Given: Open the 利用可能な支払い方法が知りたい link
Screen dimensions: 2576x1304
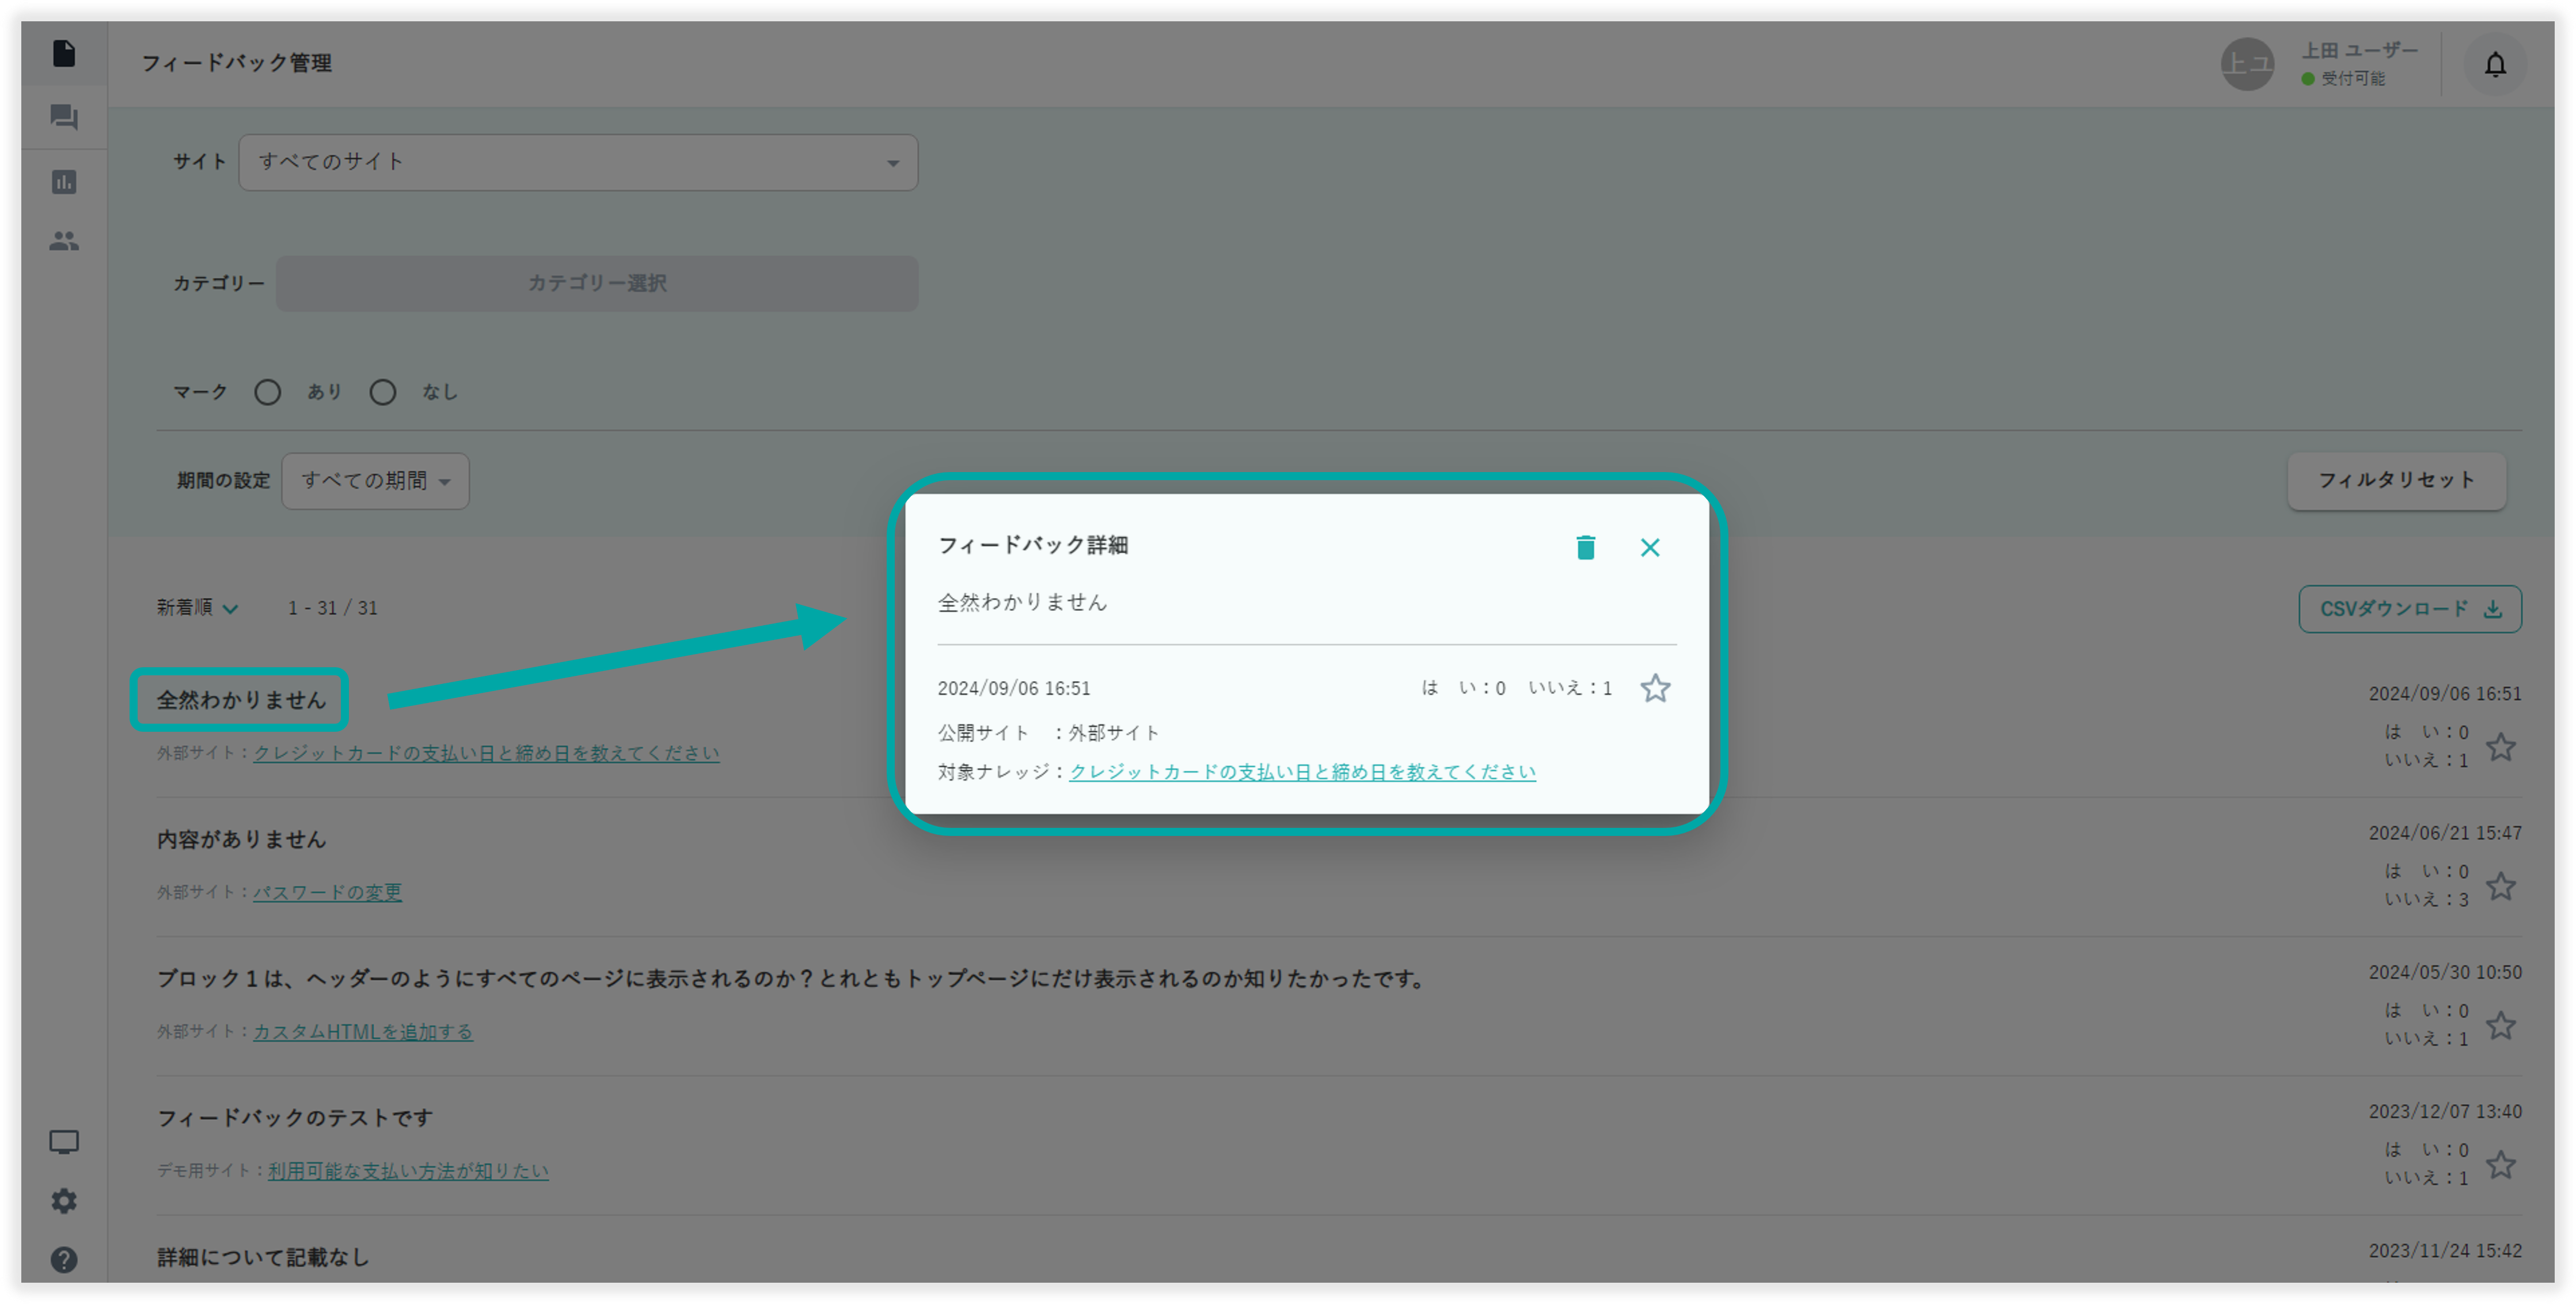Looking at the screenshot, I should (408, 1170).
